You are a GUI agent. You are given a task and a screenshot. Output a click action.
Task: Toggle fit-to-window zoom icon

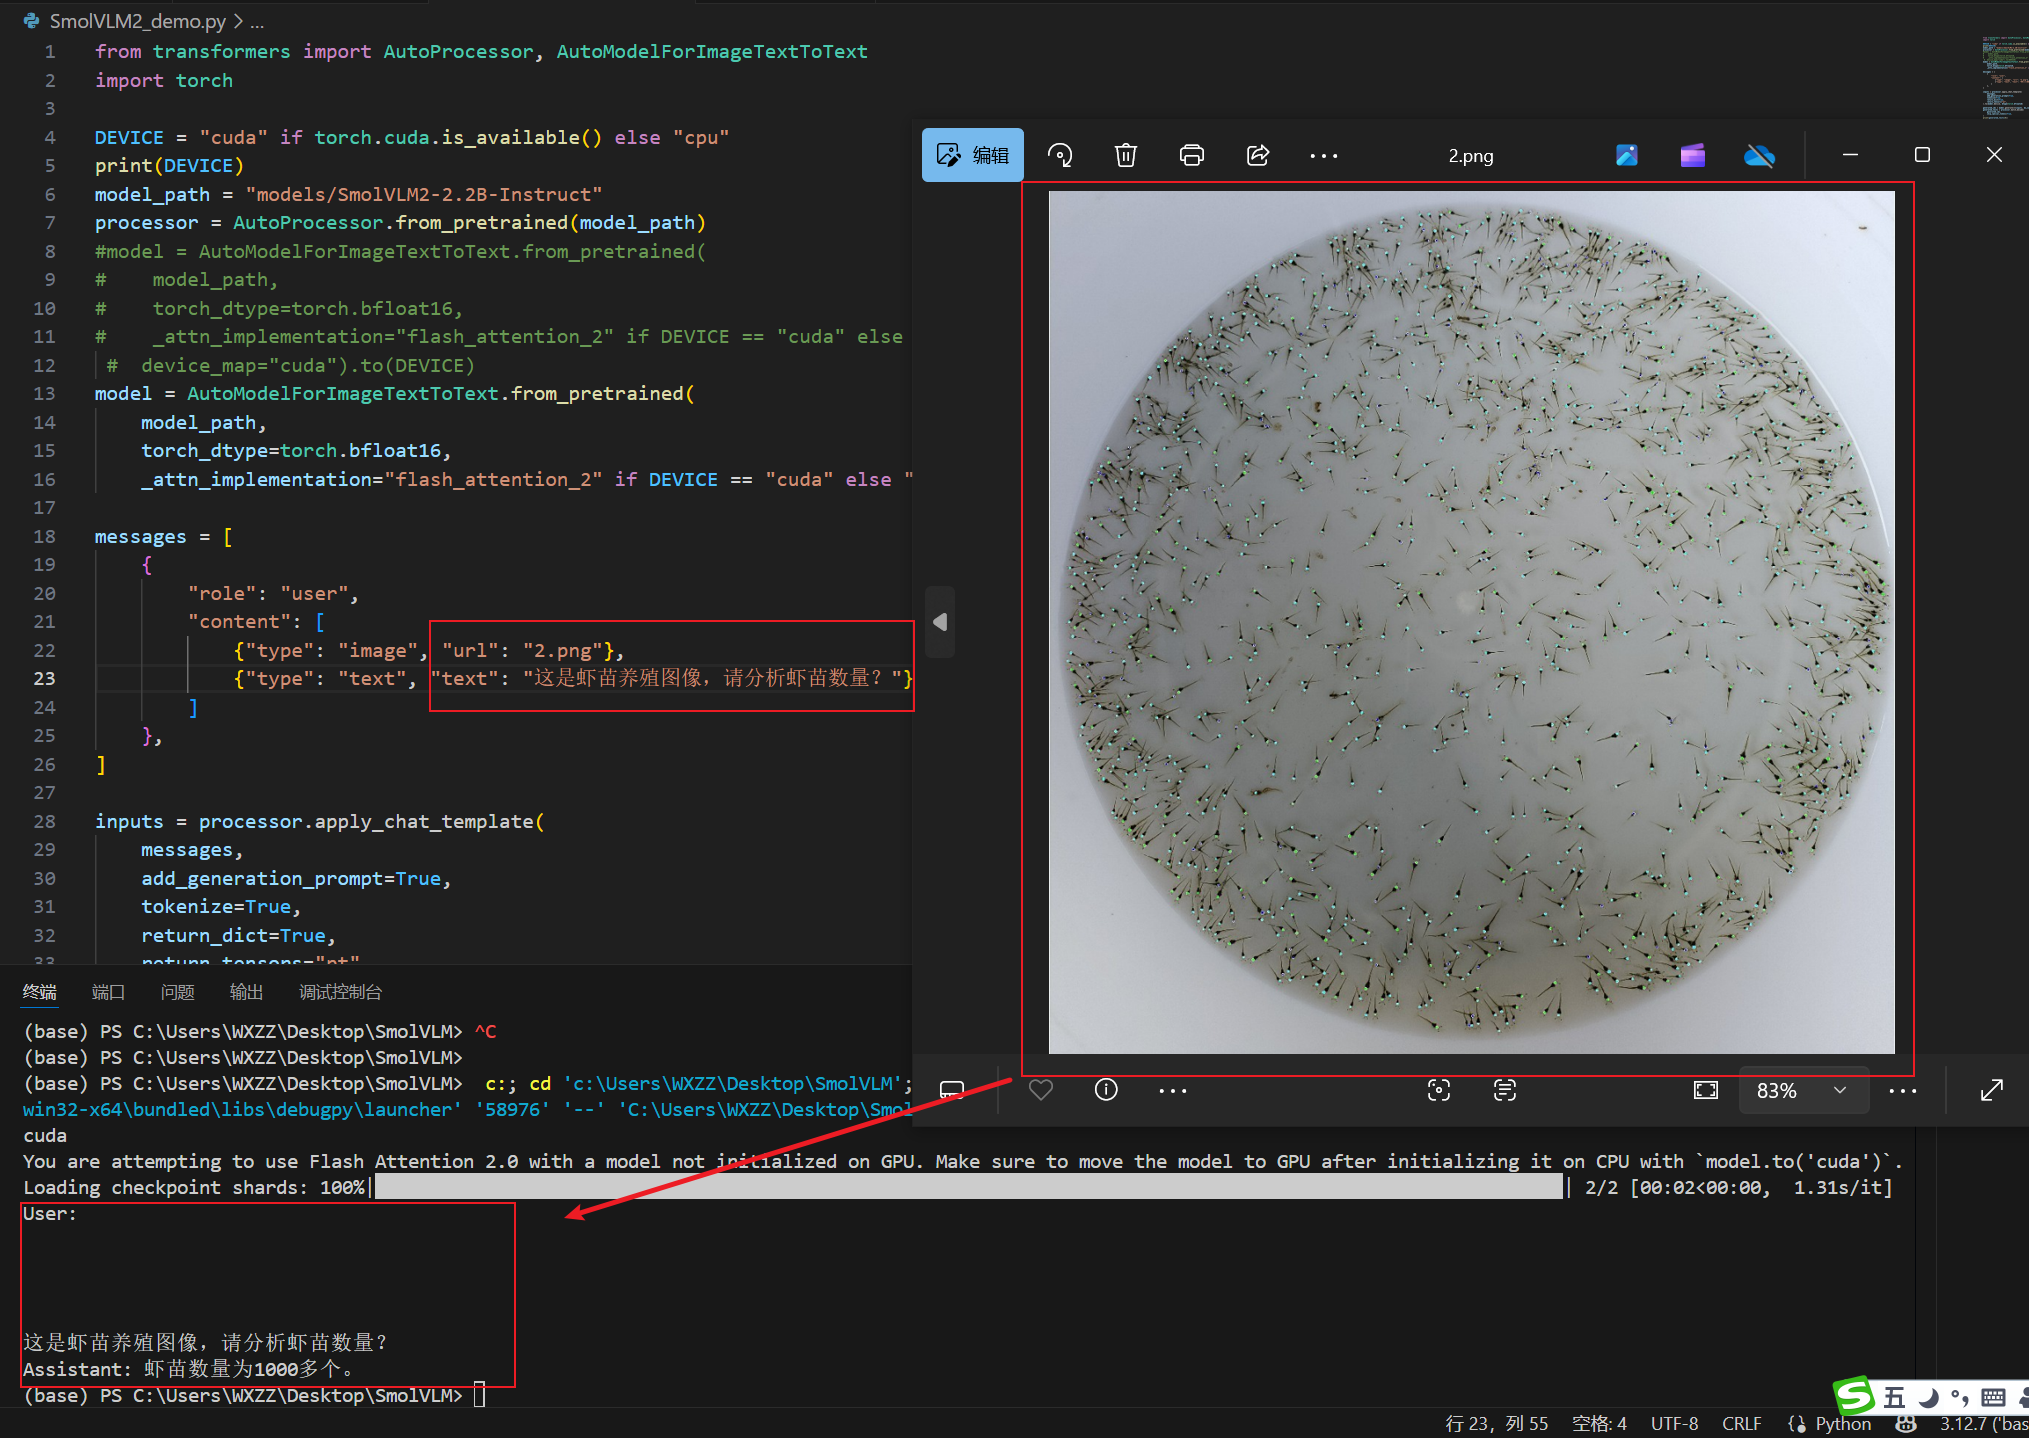tap(1706, 1090)
